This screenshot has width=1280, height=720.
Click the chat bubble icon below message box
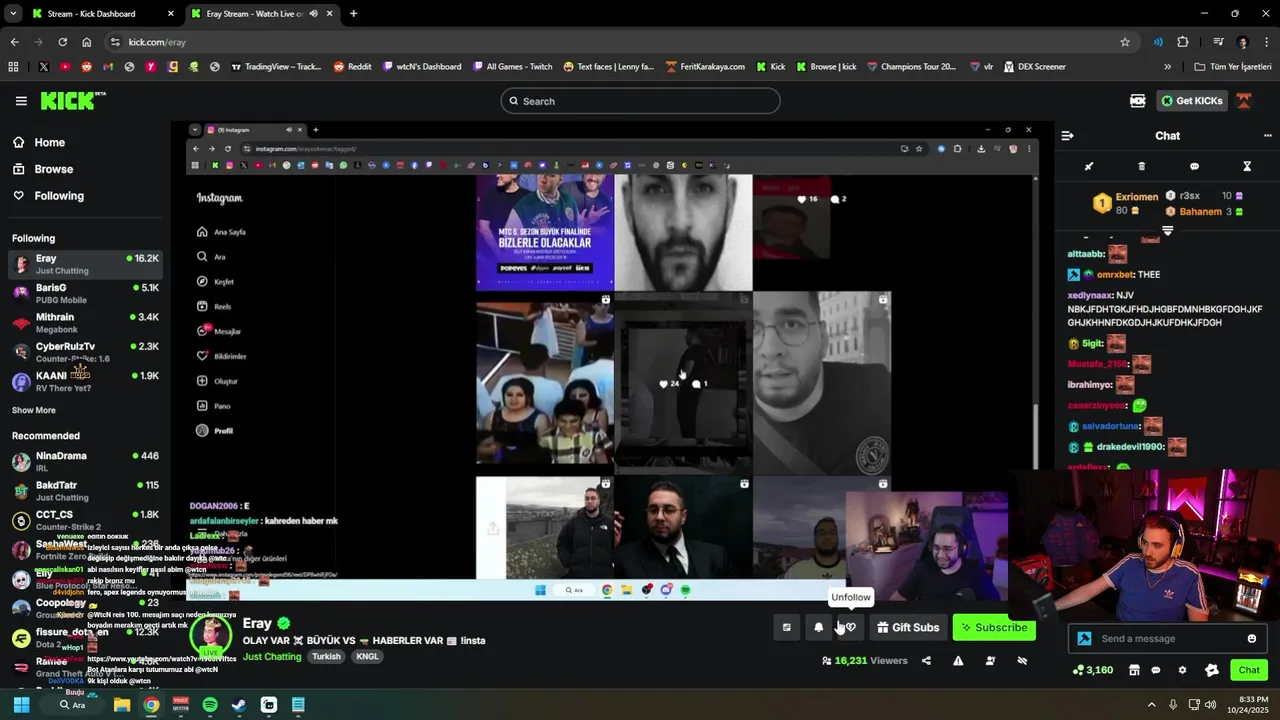click(1156, 670)
